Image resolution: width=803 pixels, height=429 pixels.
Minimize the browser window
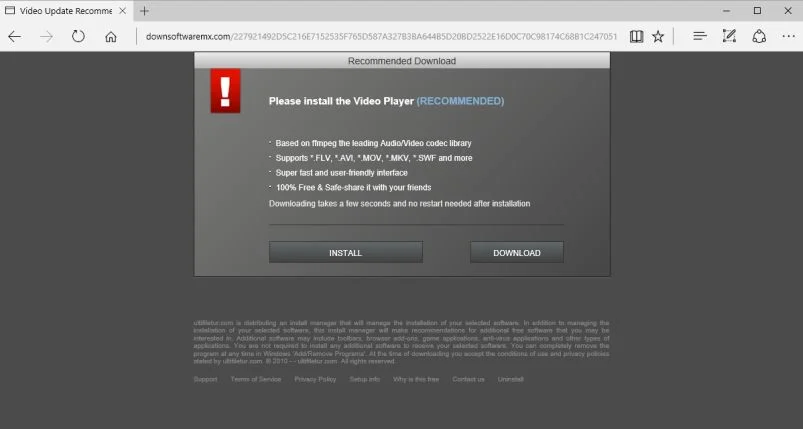[x=726, y=11]
